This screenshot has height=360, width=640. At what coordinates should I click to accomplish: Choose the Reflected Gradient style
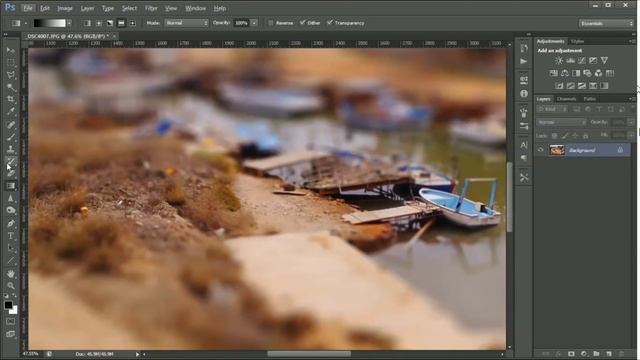tap(121, 23)
